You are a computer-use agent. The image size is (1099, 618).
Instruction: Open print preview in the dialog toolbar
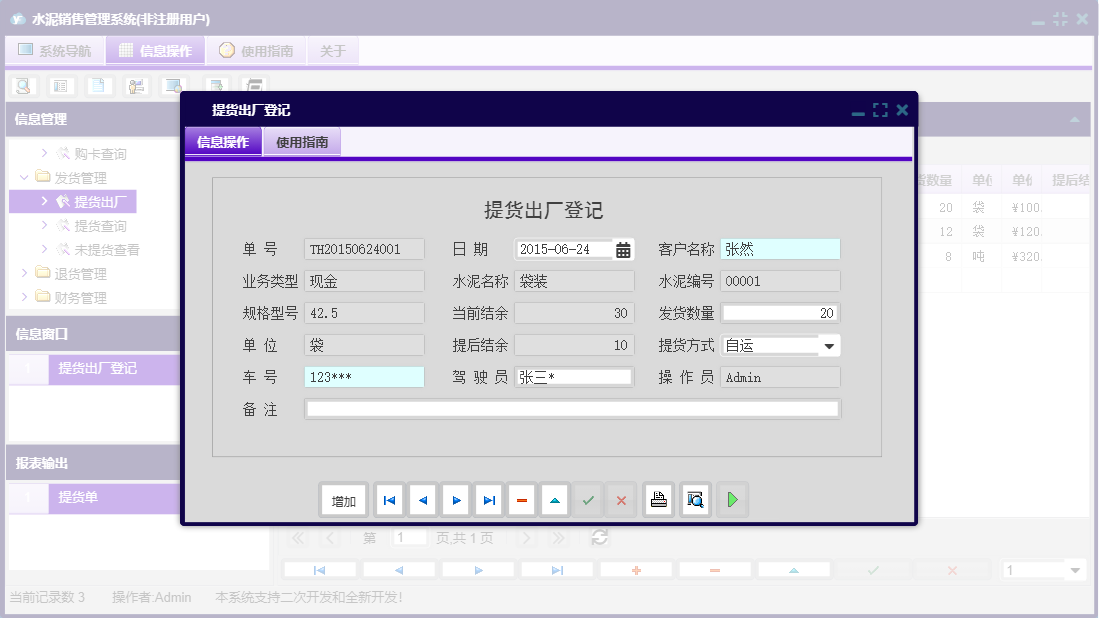tap(695, 499)
